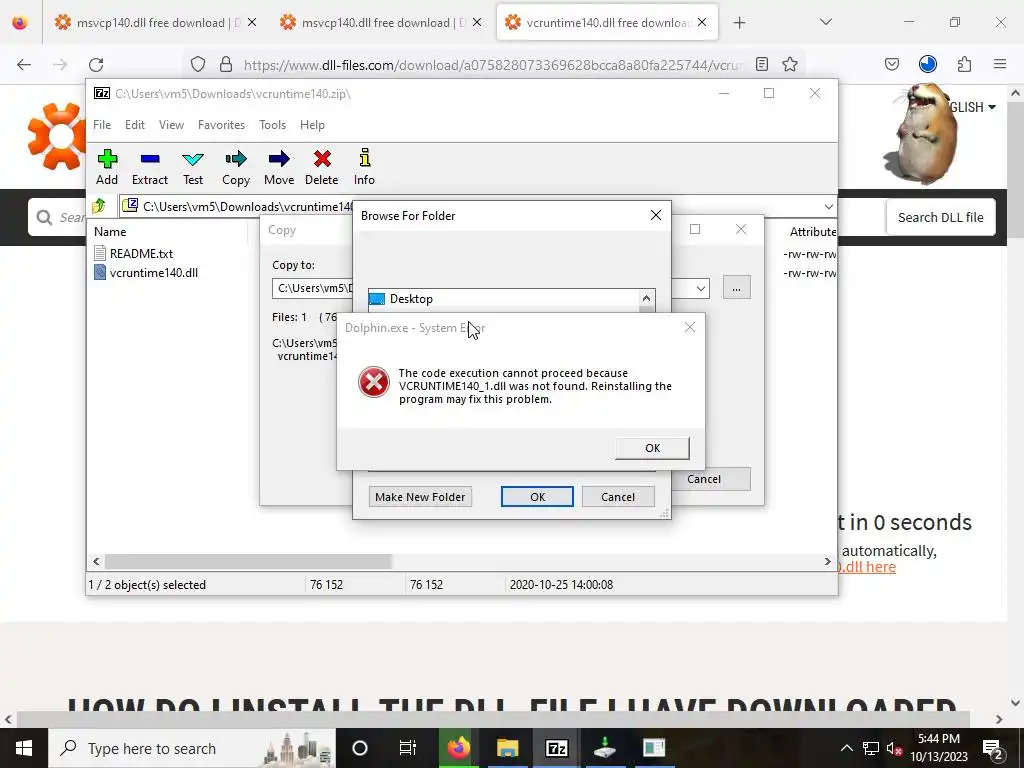
Task: Open the Firefox list all tabs dropdown
Action: pos(826,22)
